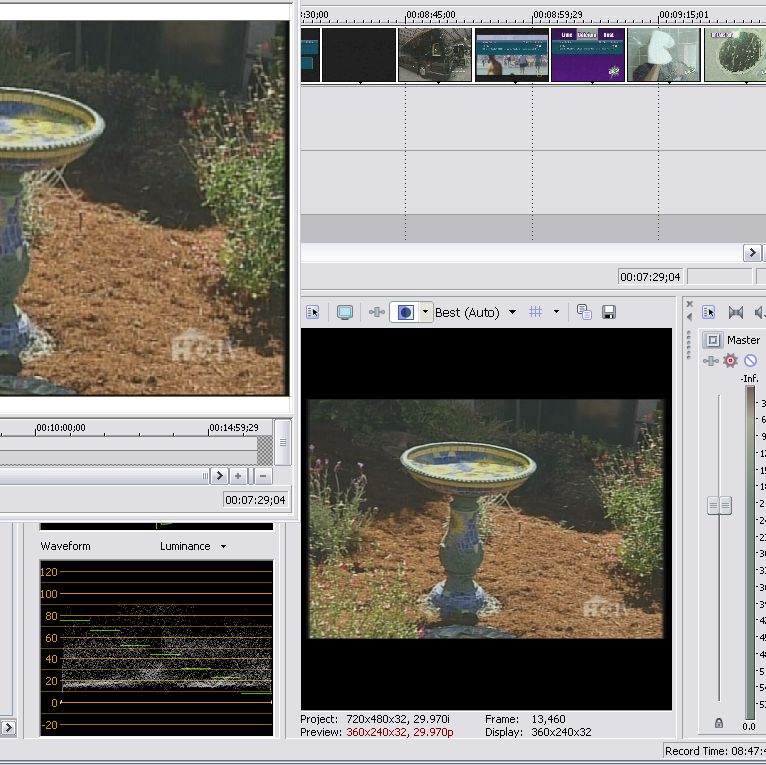Select the all-black clip on the timeline
The height and width of the screenshot is (765, 766).
pyautogui.click(x=359, y=55)
